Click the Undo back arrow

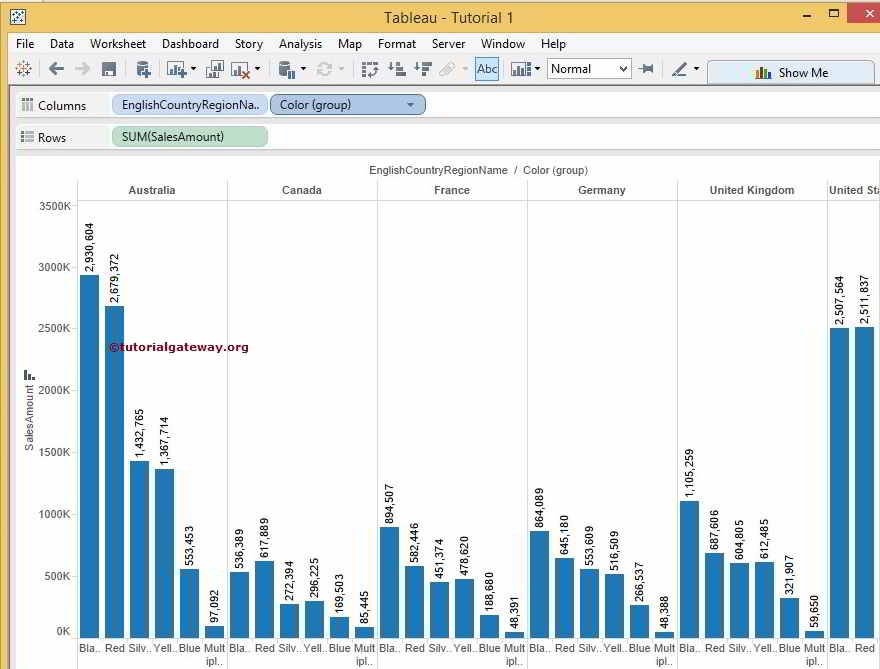pos(56,69)
